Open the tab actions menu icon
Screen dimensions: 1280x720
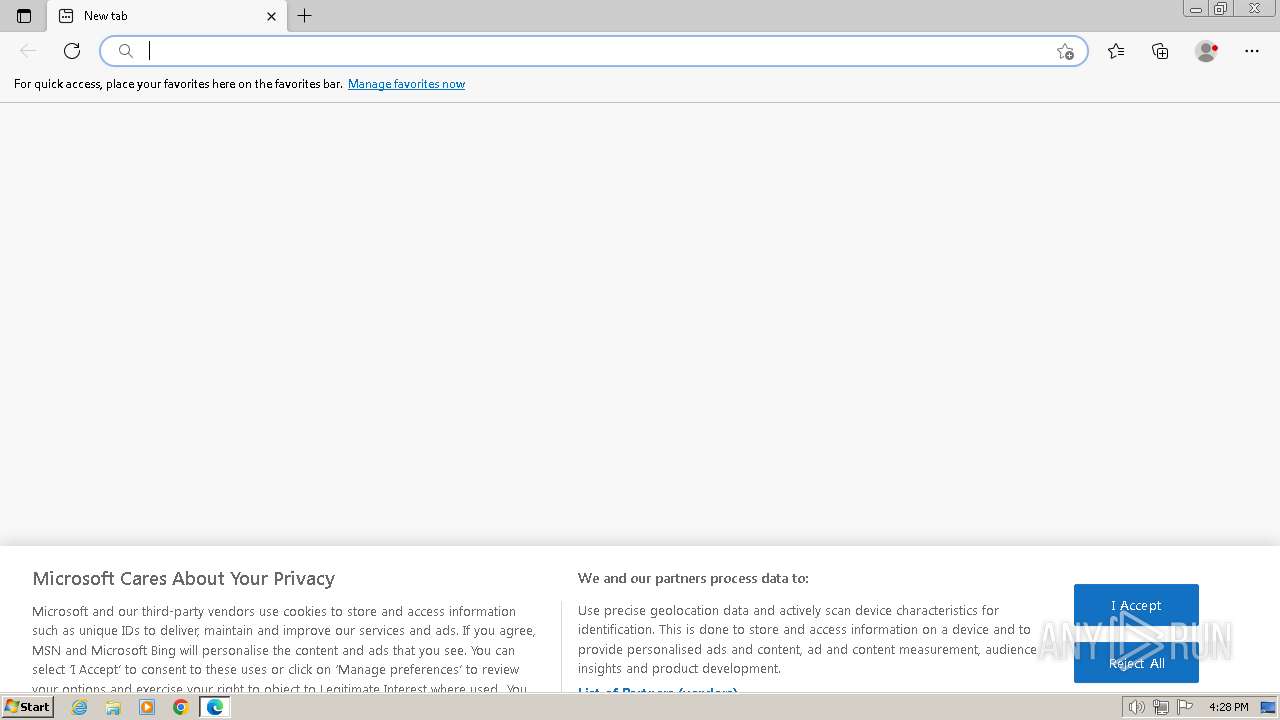[24, 16]
